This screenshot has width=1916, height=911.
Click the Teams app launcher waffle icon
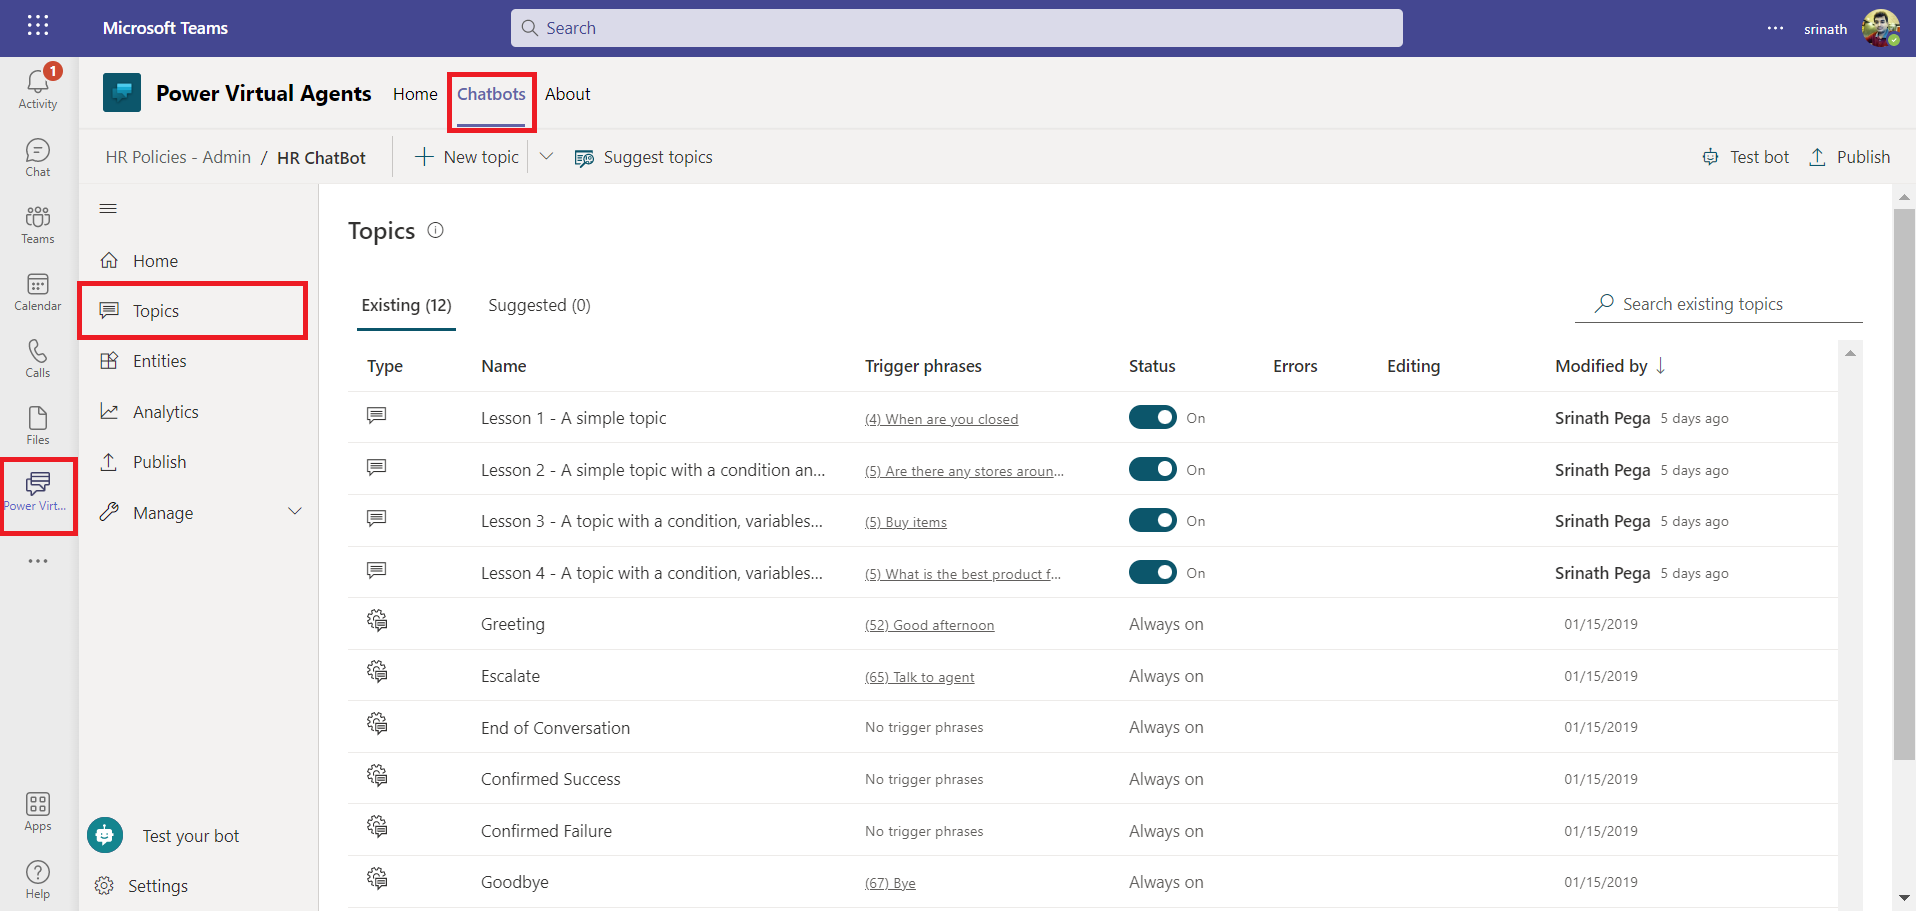tap(38, 26)
